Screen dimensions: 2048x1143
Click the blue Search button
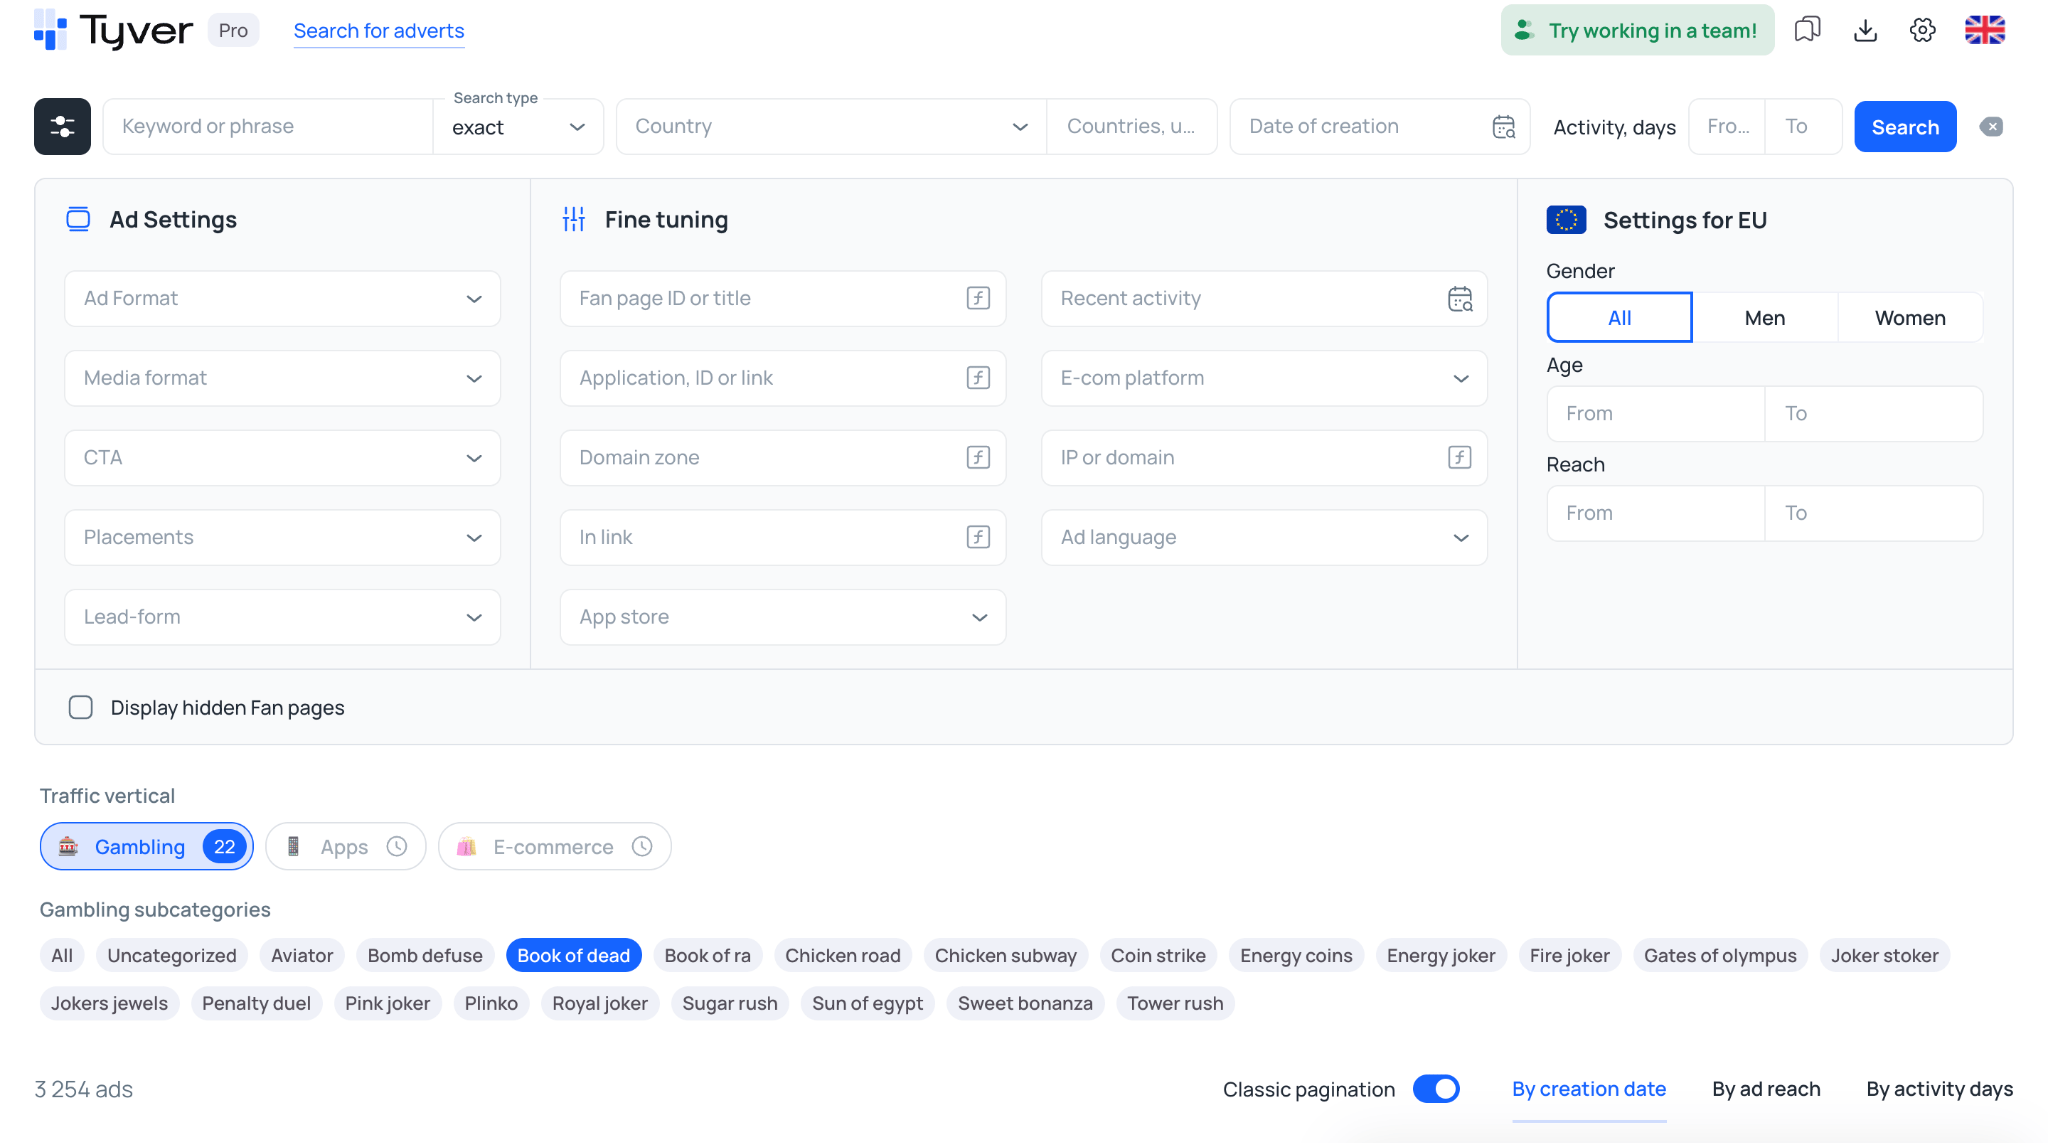click(x=1905, y=127)
